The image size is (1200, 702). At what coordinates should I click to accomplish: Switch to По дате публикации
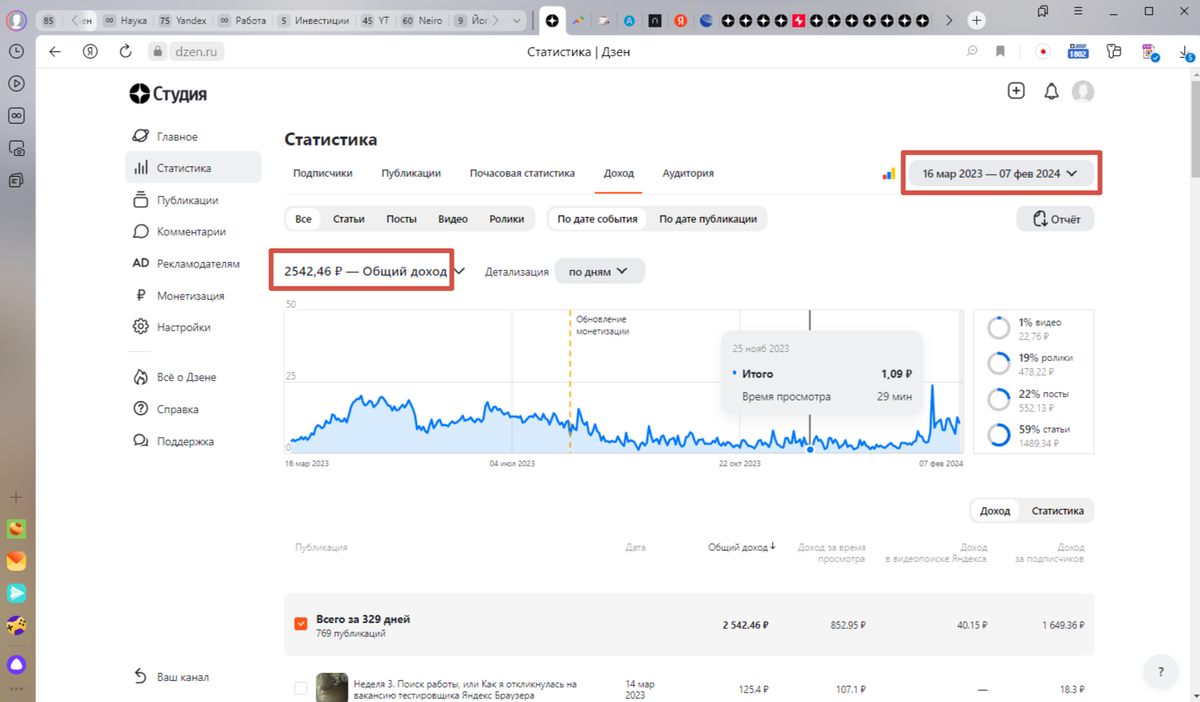(707, 219)
